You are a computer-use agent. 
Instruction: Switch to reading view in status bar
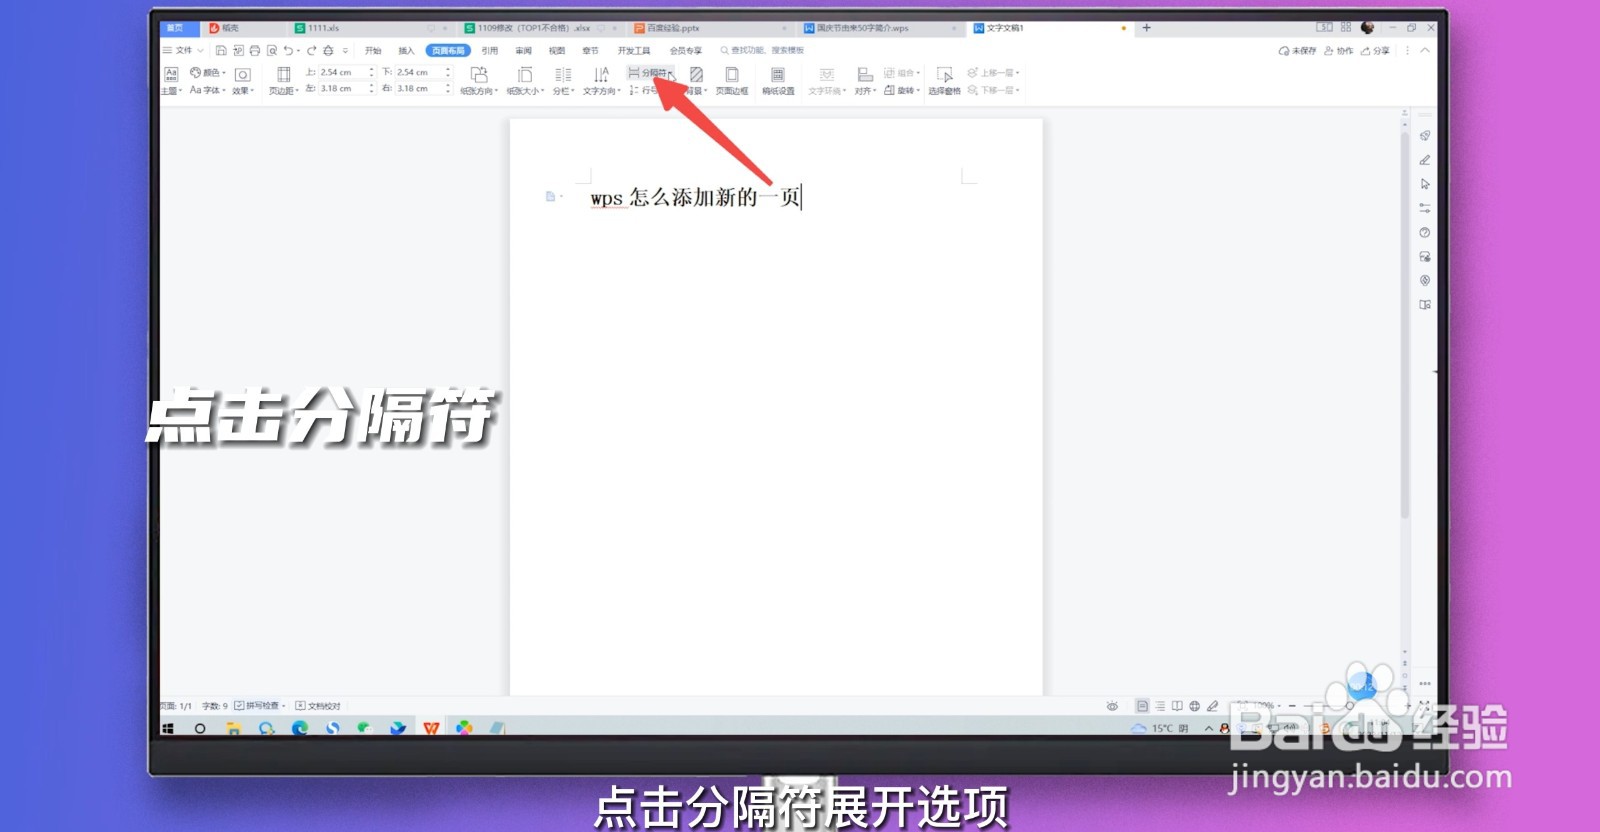(1177, 706)
